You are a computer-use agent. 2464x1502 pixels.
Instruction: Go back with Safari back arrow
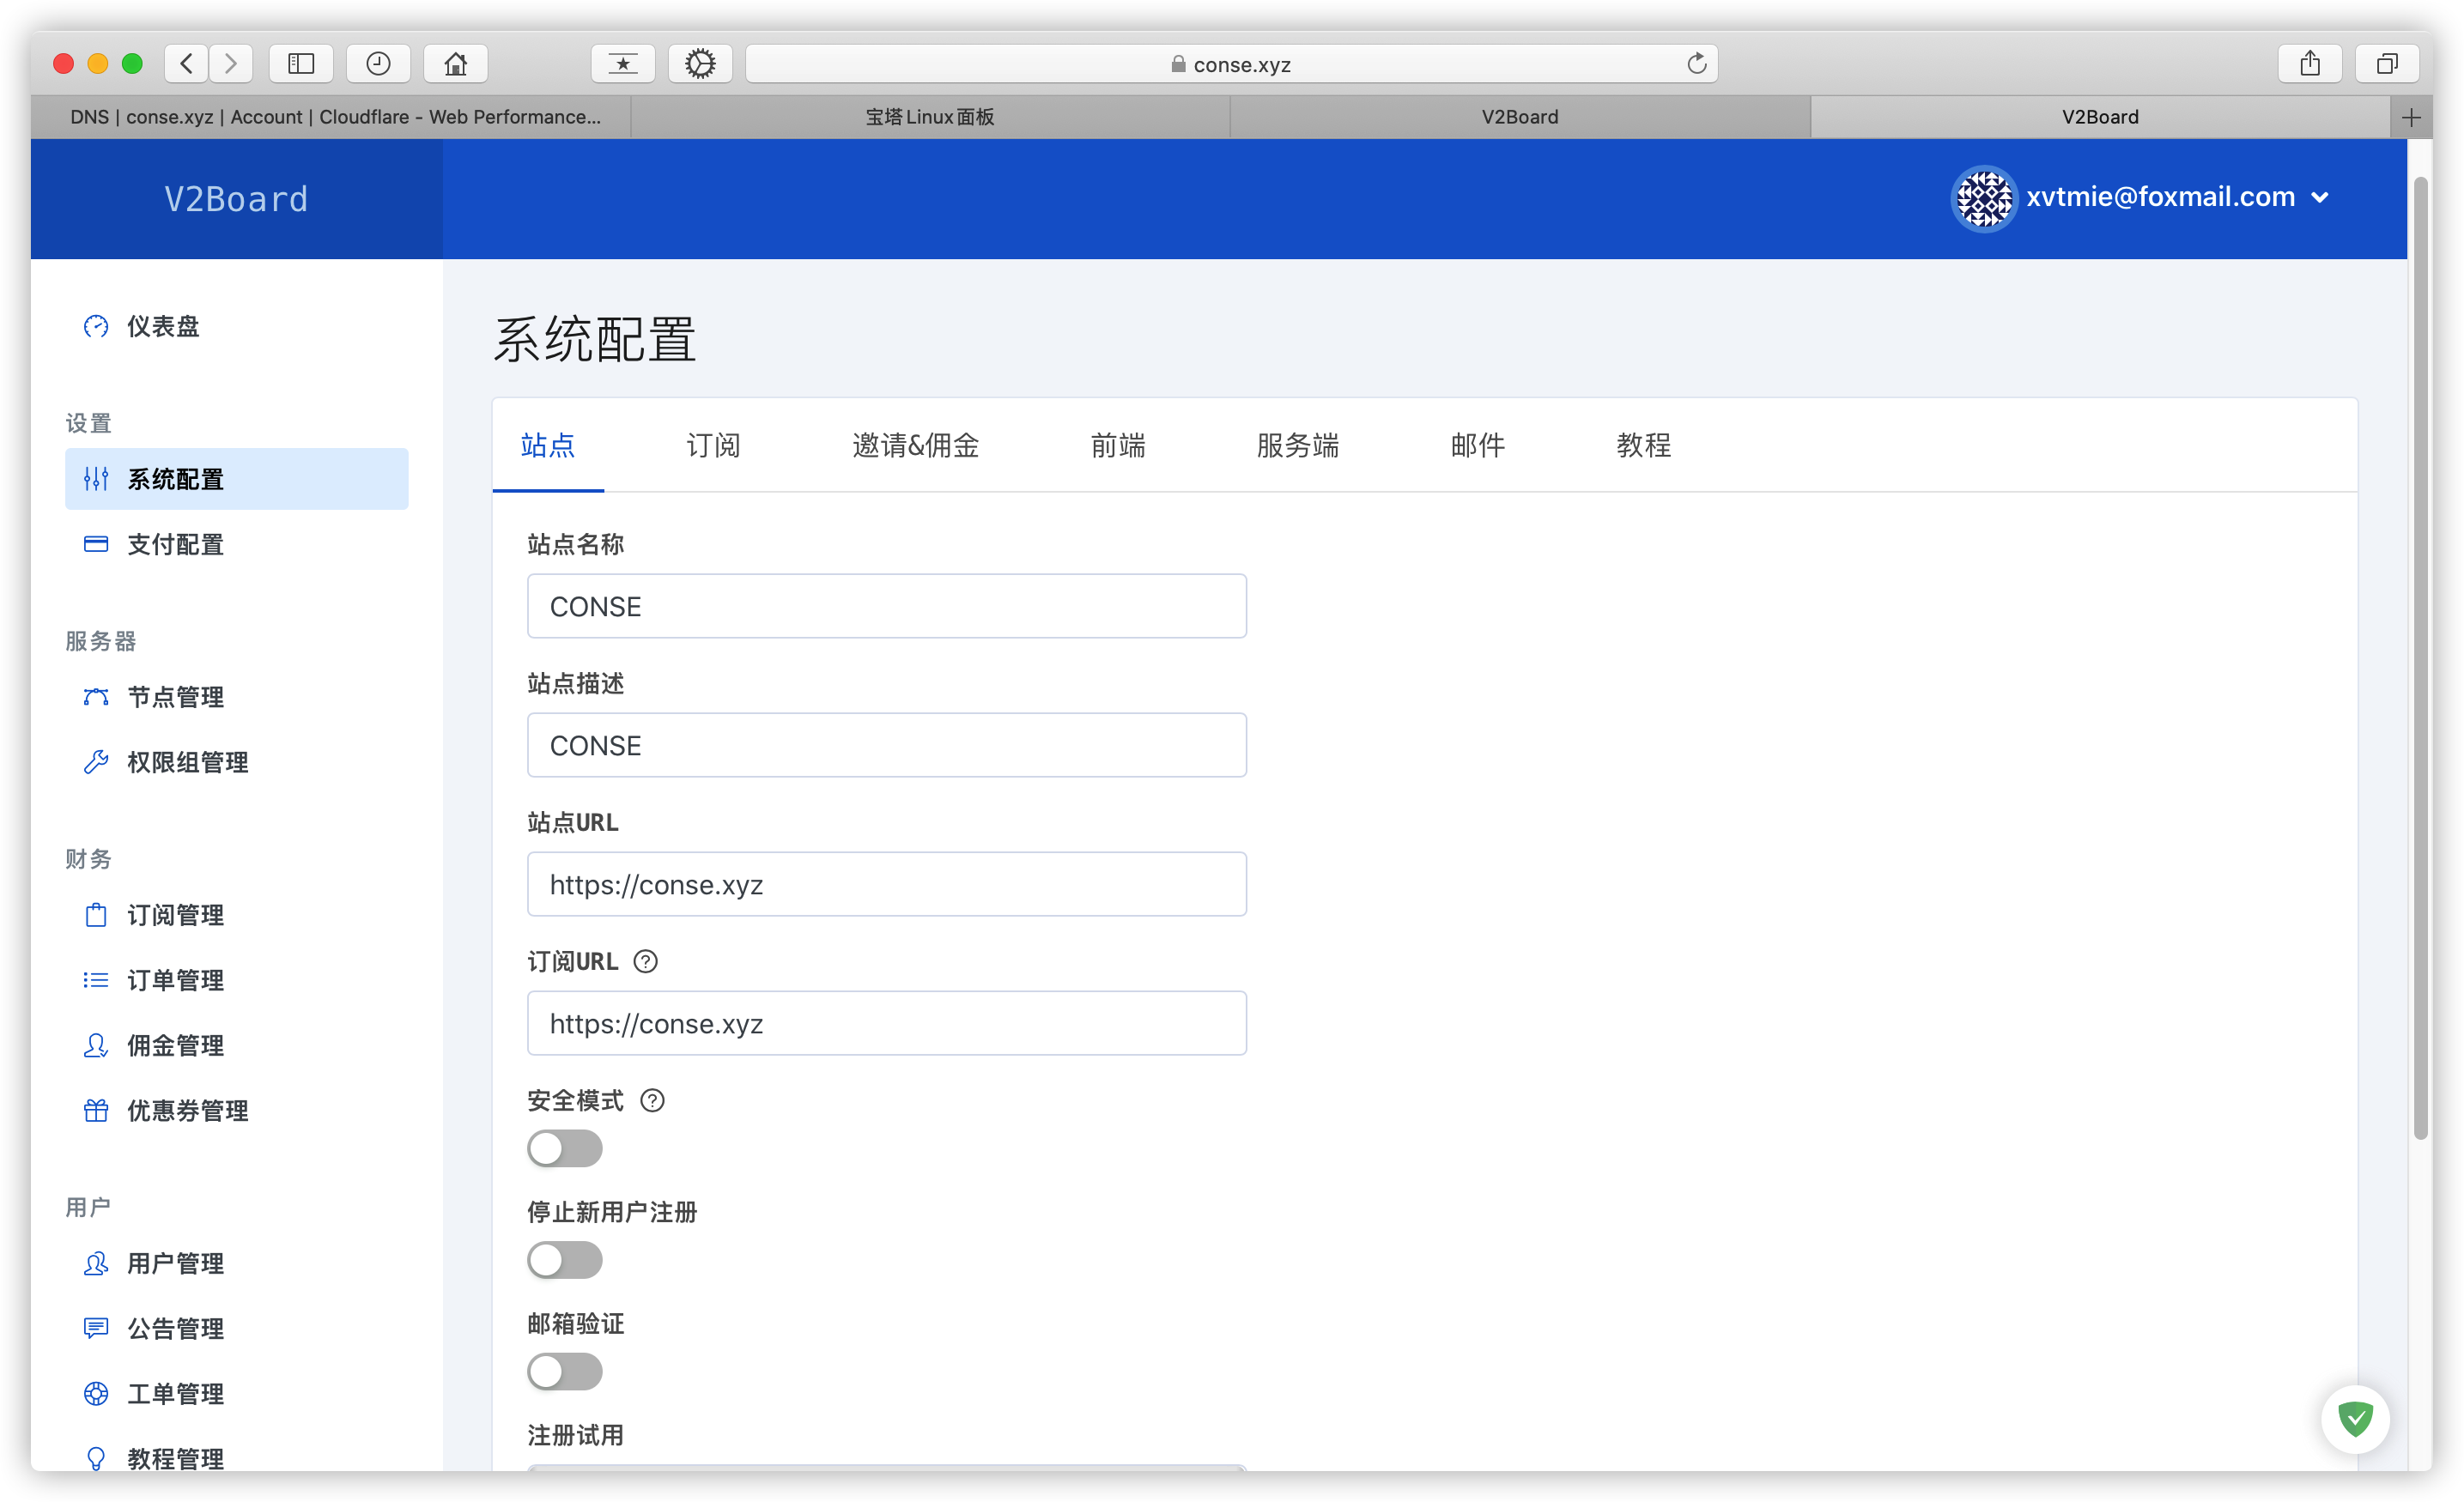click(187, 64)
